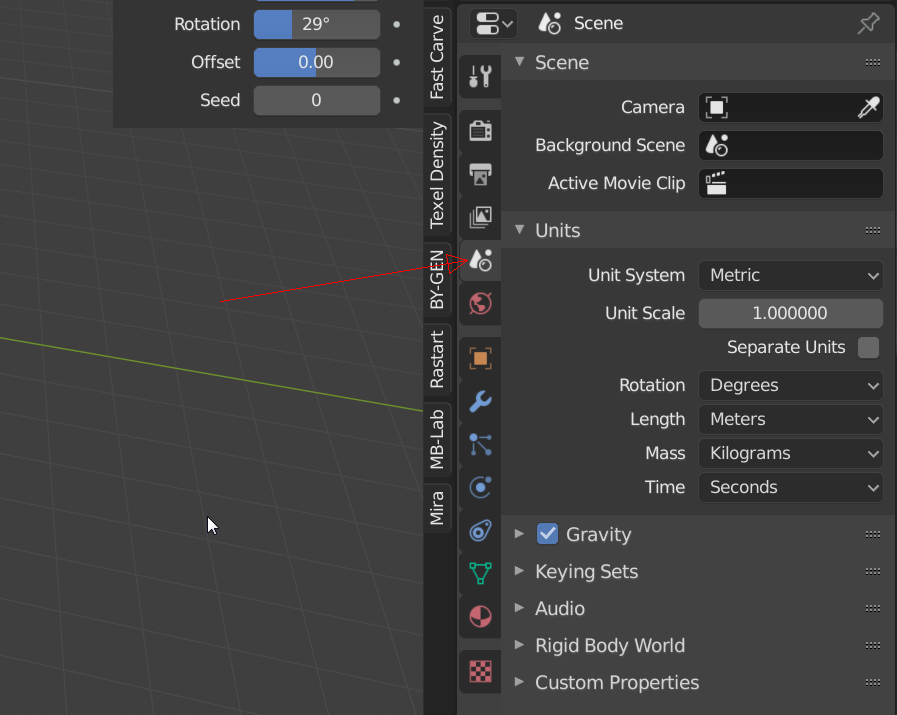
Task: Collapse the Units panel
Action: tap(519, 230)
